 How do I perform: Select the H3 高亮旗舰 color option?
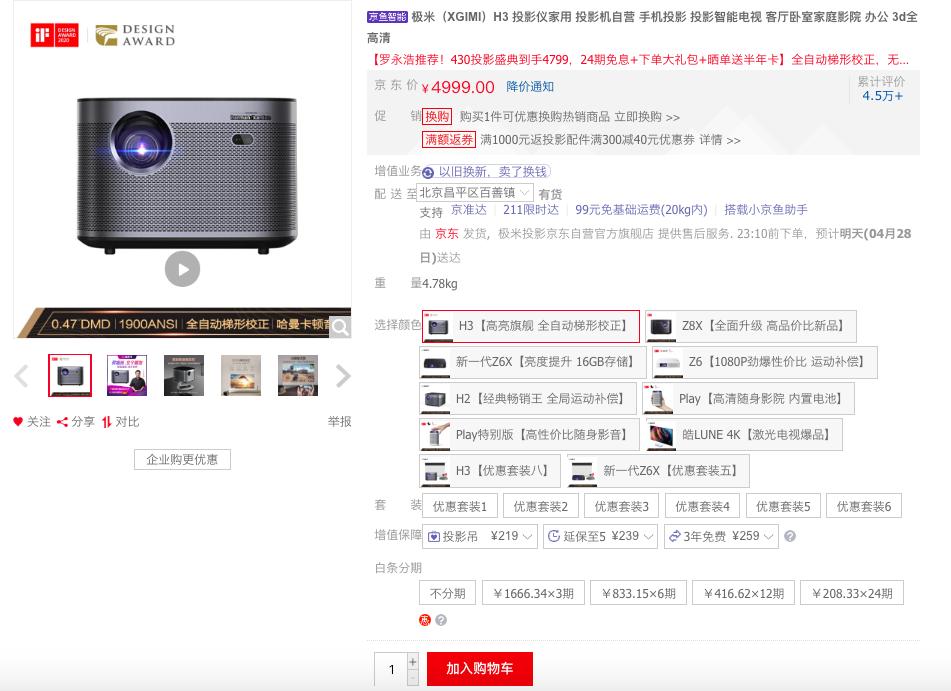coord(530,326)
